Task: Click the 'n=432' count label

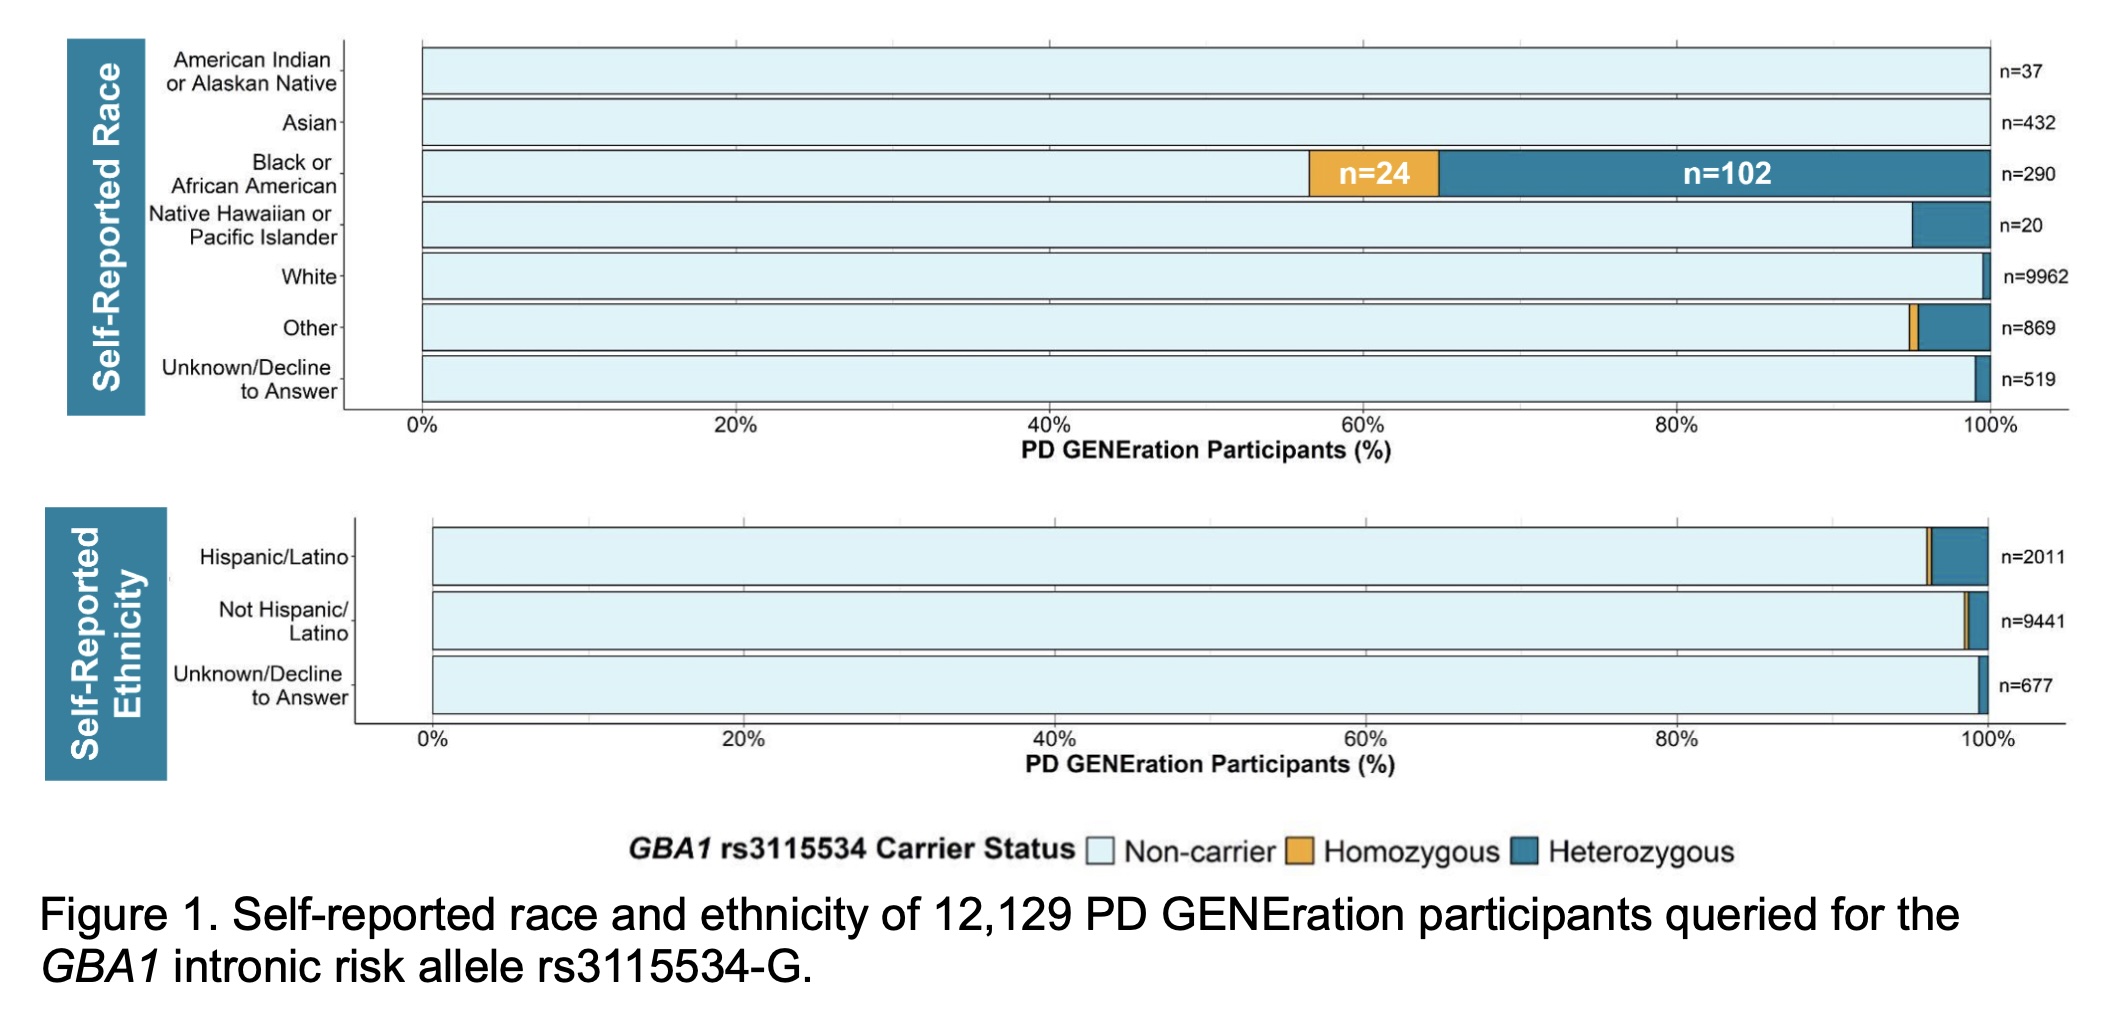Action: coord(2028,123)
